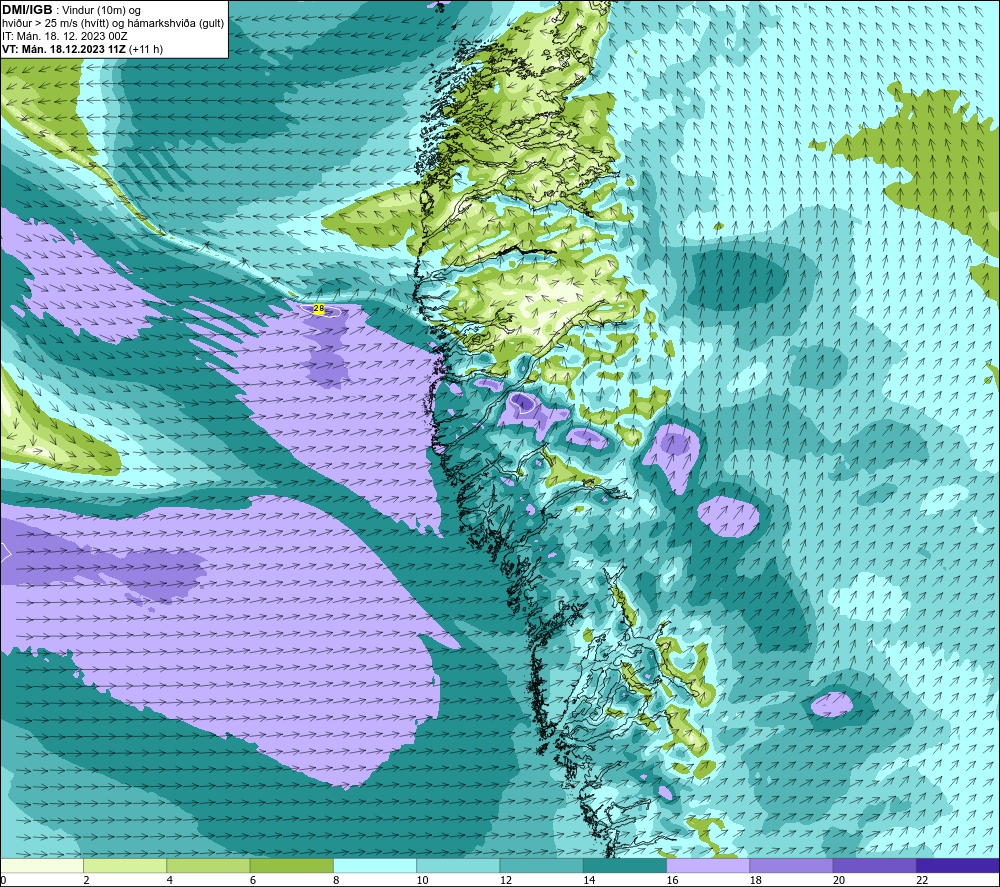1000x887 pixels.
Task: Click the legend scale label 22
Action: (x=922, y=880)
